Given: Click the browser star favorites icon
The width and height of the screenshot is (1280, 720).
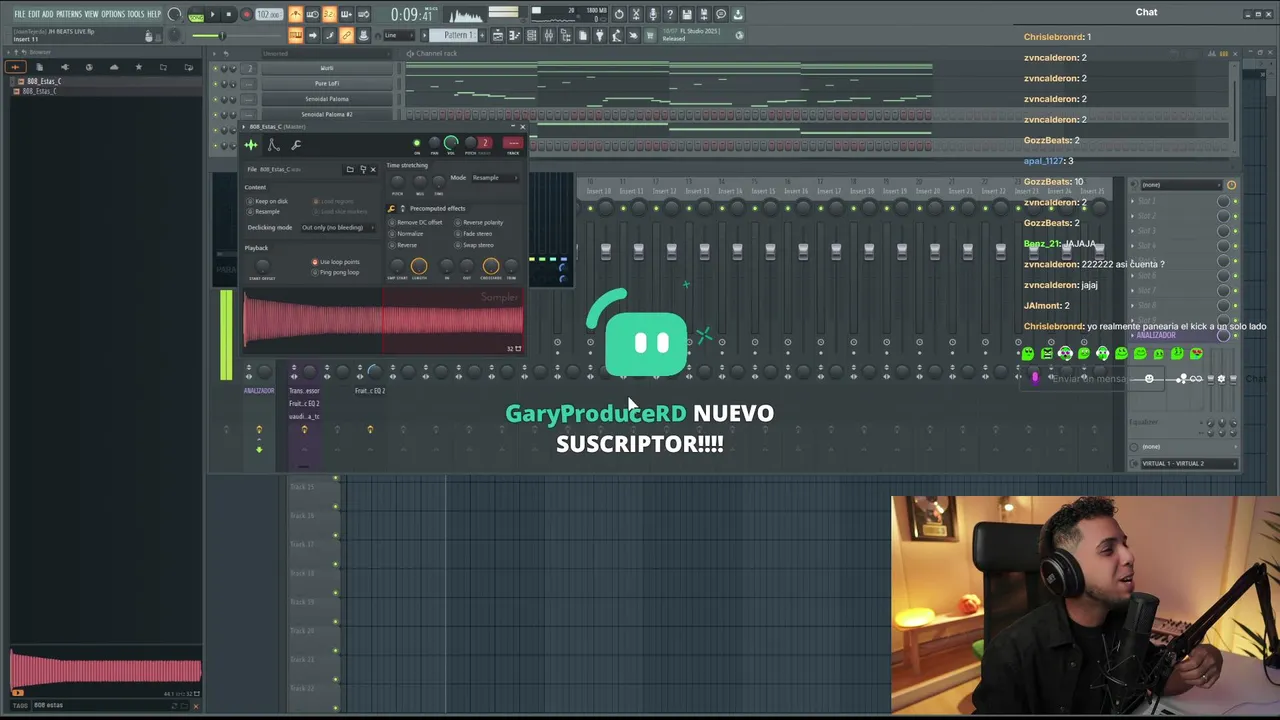Looking at the screenshot, I should pos(138,67).
